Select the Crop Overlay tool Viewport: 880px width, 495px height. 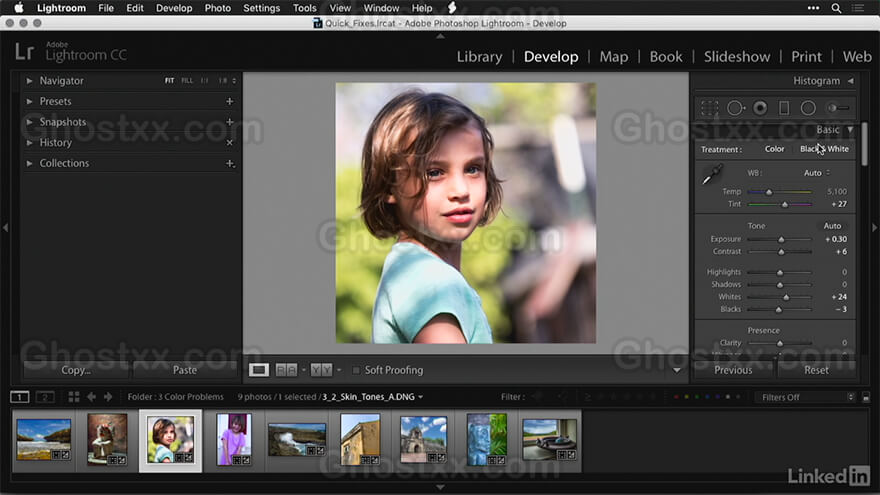[x=709, y=108]
